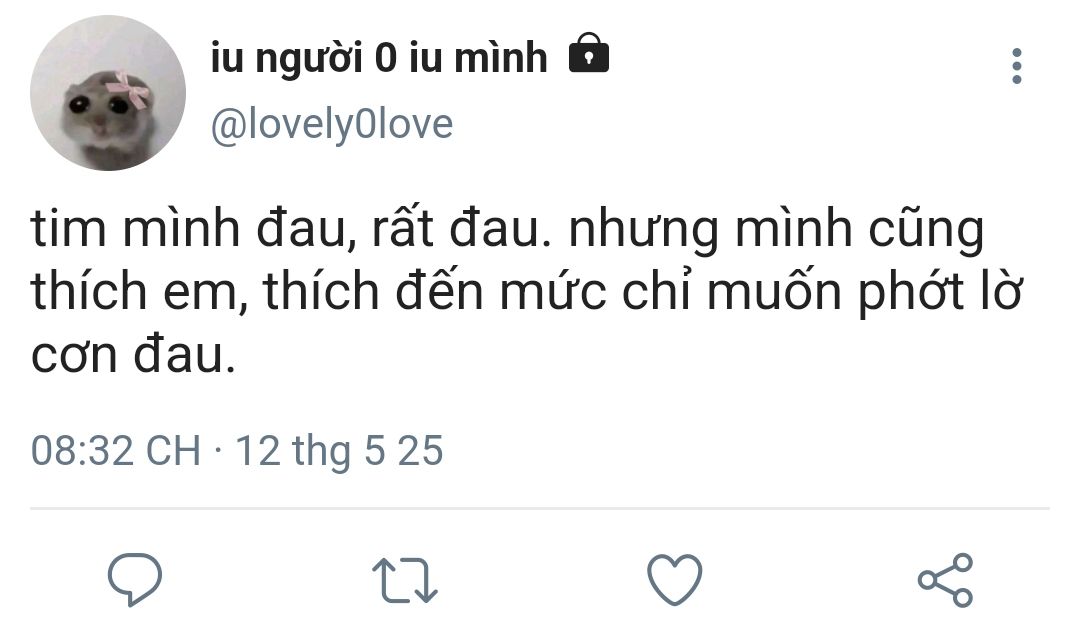Click the date "12 thg 5 25"
Viewport: 1080px width, 636px height.
[x=339, y=451]
